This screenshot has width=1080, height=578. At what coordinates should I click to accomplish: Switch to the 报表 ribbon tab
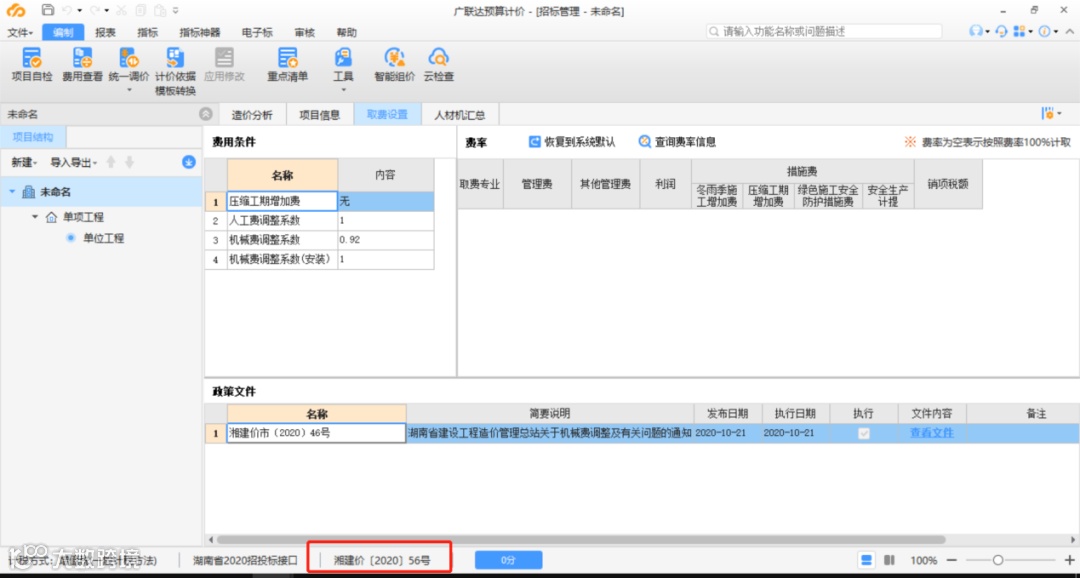tap(105, 32)
